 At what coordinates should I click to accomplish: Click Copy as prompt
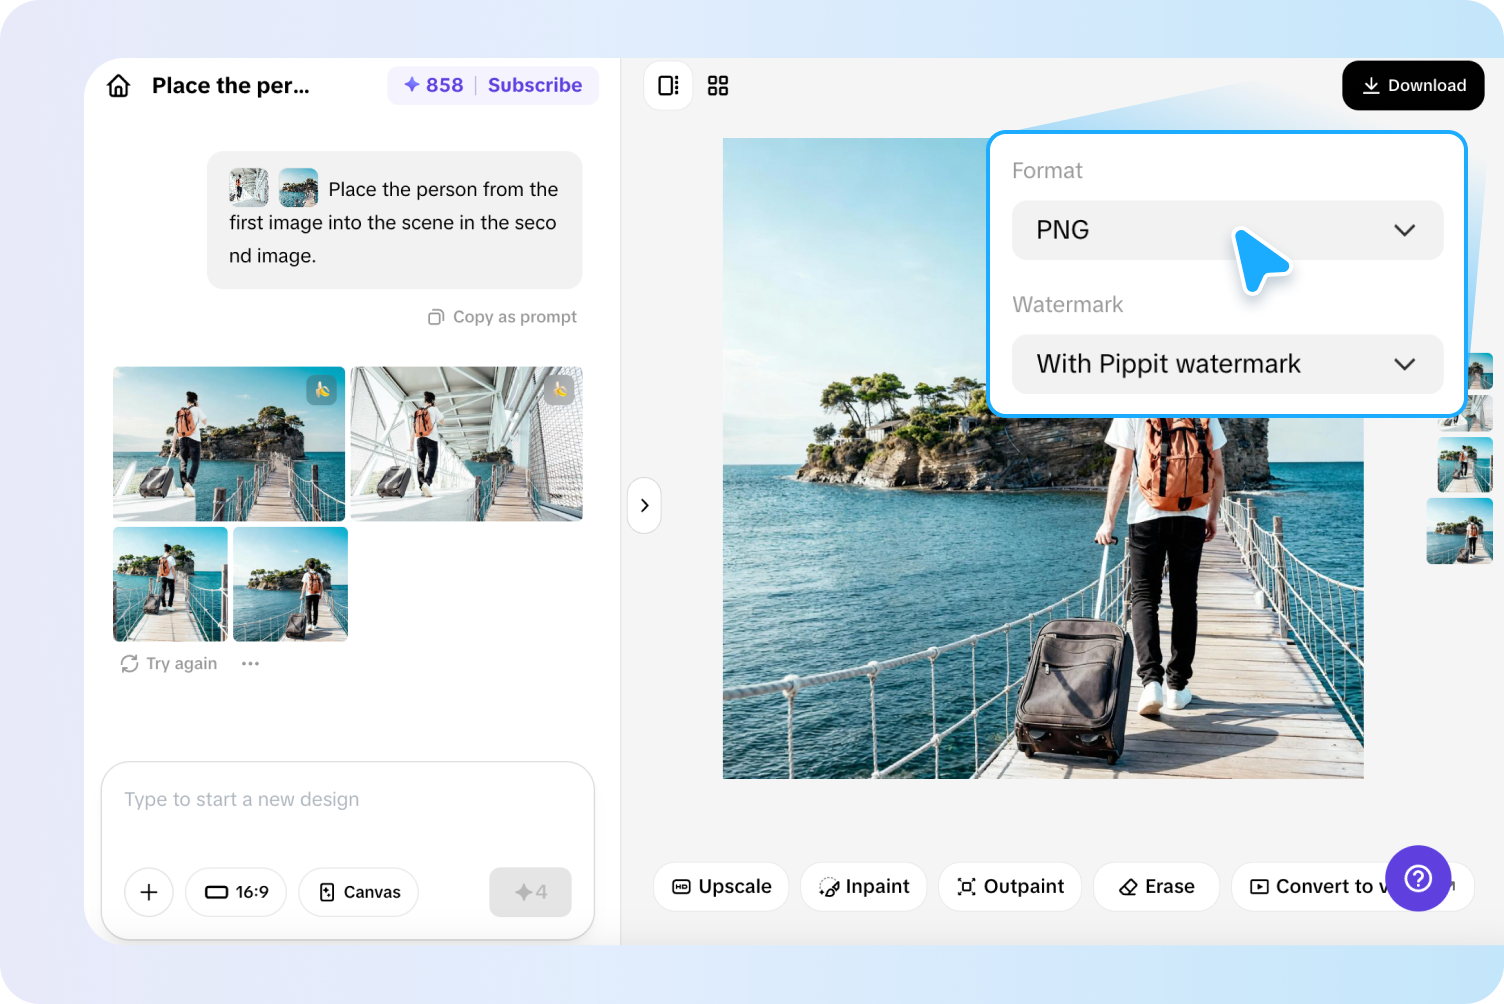[502, 316]
